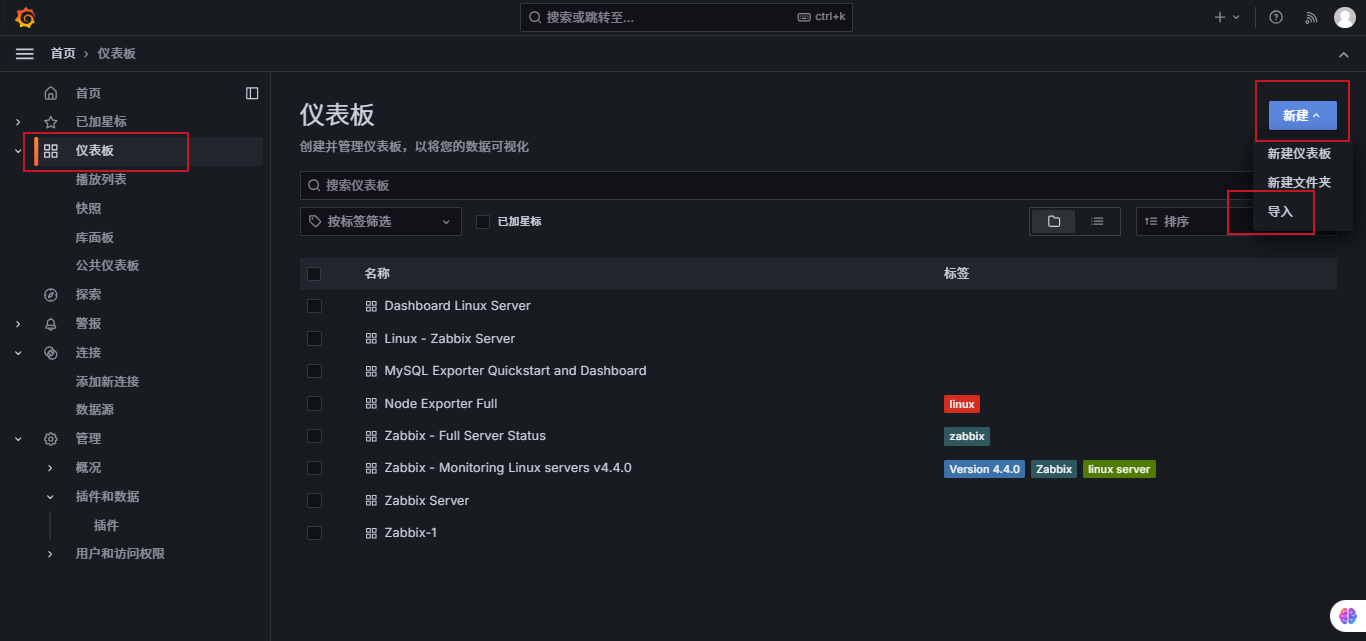
Task: Check the Node Exporter Full checkbox
Action: [x=314, y=404]
